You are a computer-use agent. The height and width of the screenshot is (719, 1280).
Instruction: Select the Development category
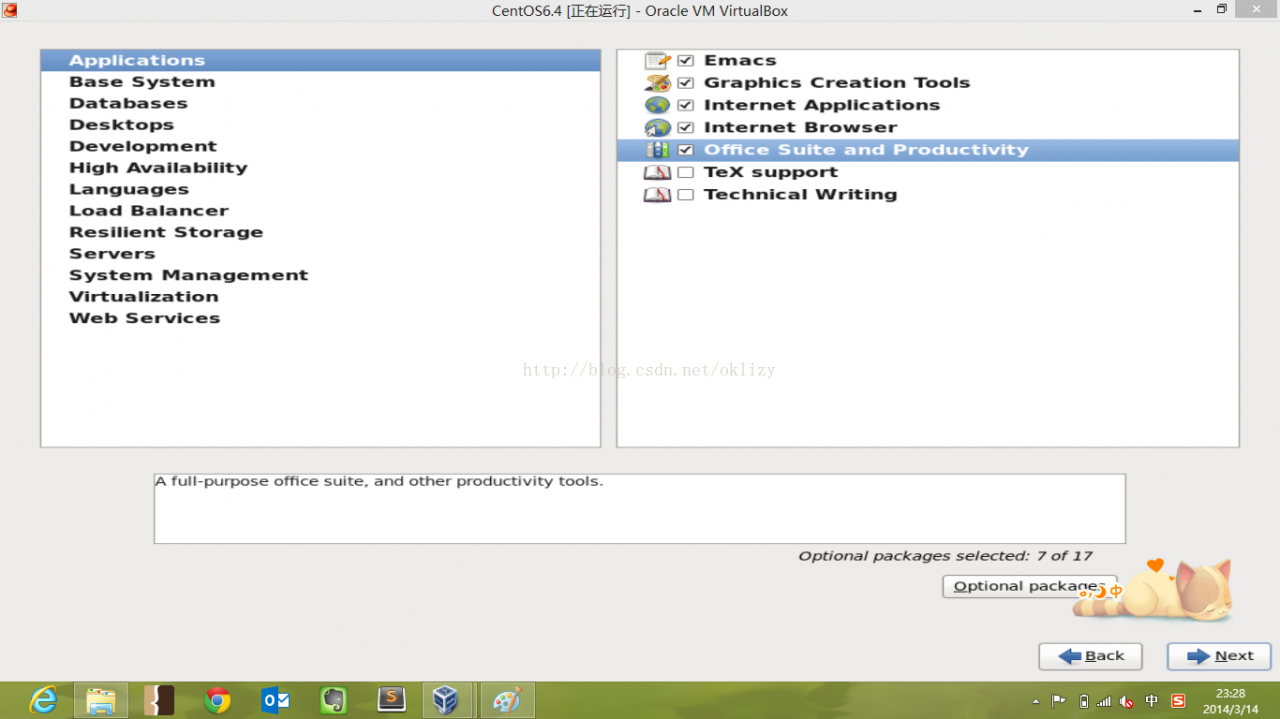(x=320, y=147)
